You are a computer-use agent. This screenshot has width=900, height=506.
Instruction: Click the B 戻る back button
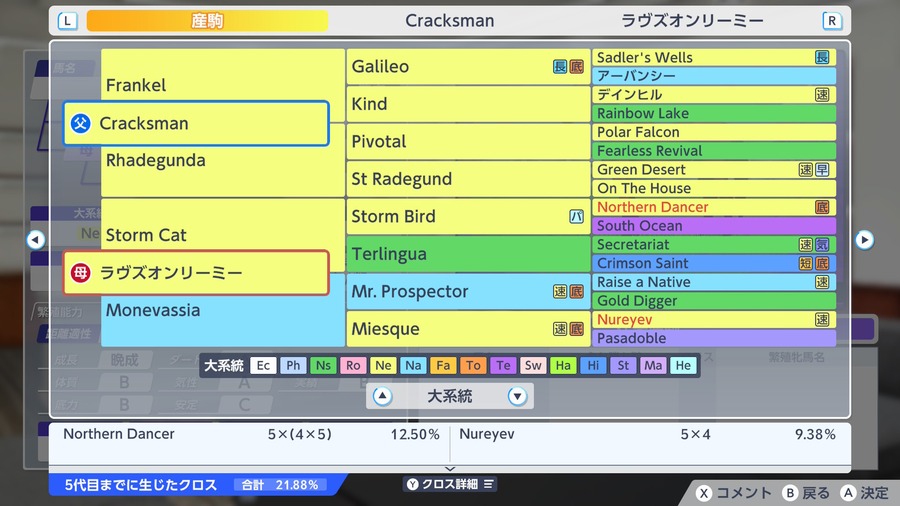click(806, 493)
